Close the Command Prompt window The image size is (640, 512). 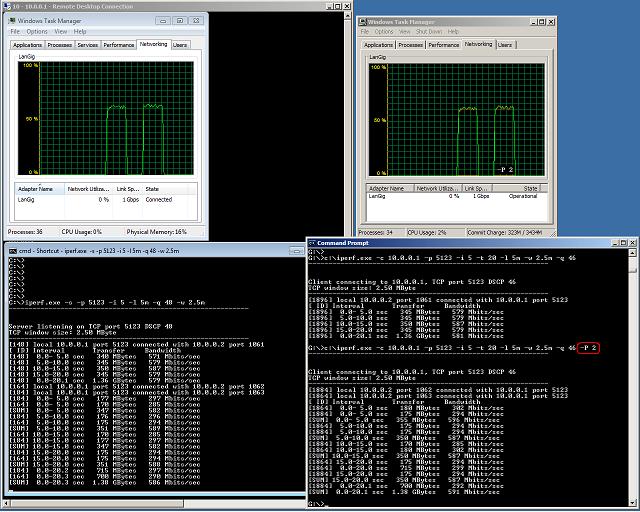tap(632, 243)
